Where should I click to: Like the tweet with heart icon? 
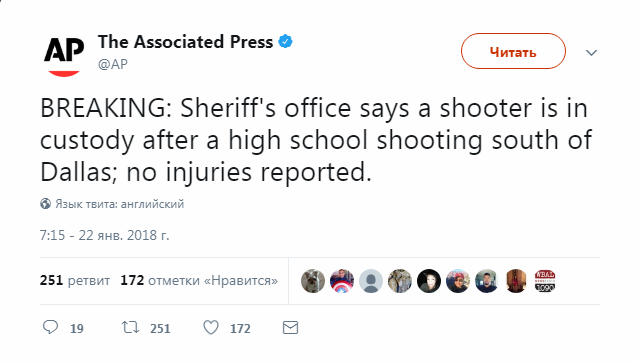(211, 328)
